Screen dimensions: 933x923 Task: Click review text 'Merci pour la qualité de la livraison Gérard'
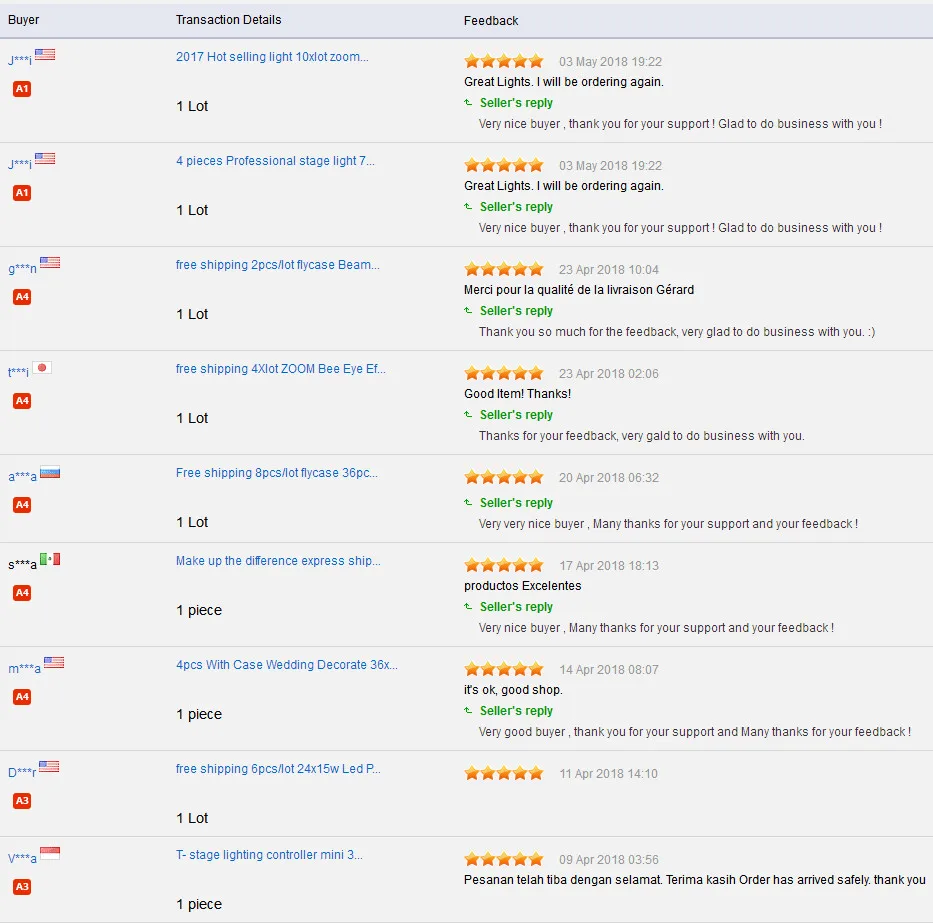[x=579, y=290]
